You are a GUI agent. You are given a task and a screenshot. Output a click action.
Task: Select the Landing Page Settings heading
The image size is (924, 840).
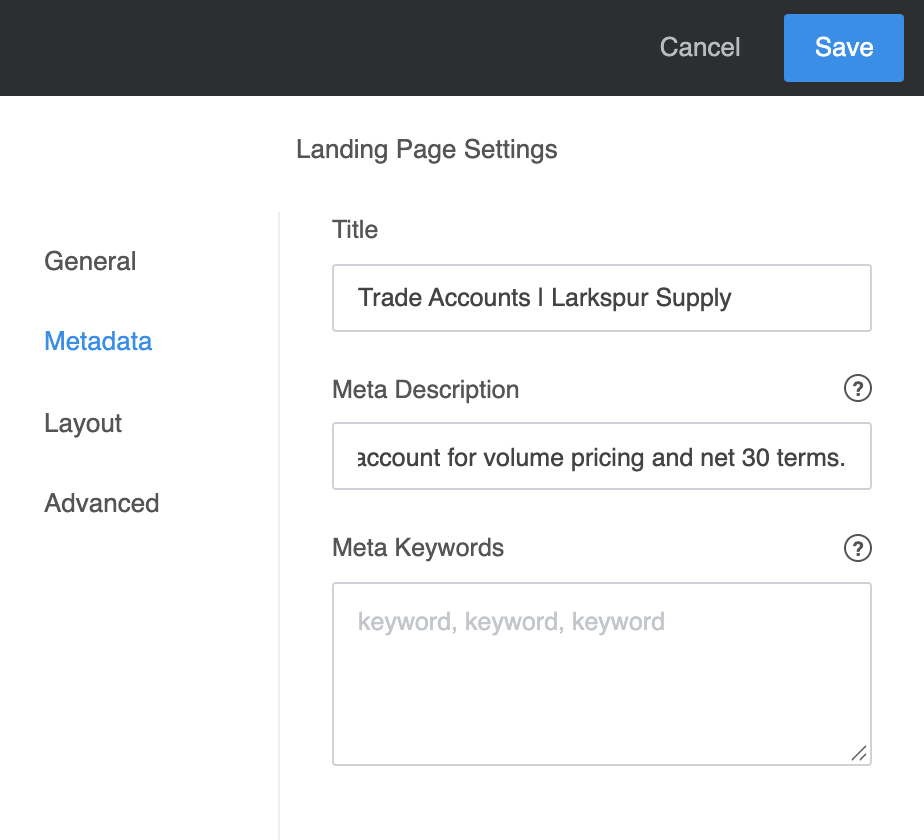coord(427,150)
